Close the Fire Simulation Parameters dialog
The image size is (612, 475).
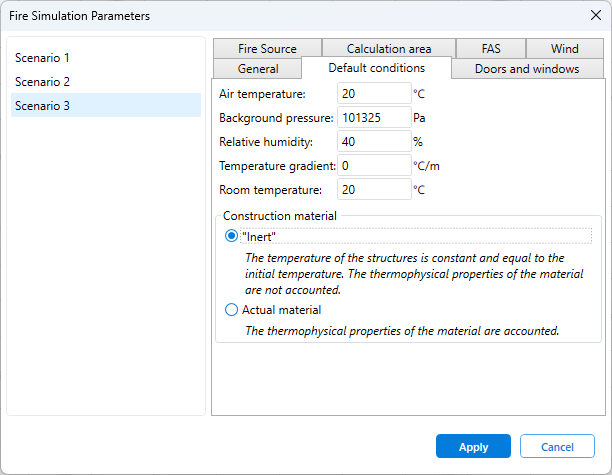pos(596,16)
